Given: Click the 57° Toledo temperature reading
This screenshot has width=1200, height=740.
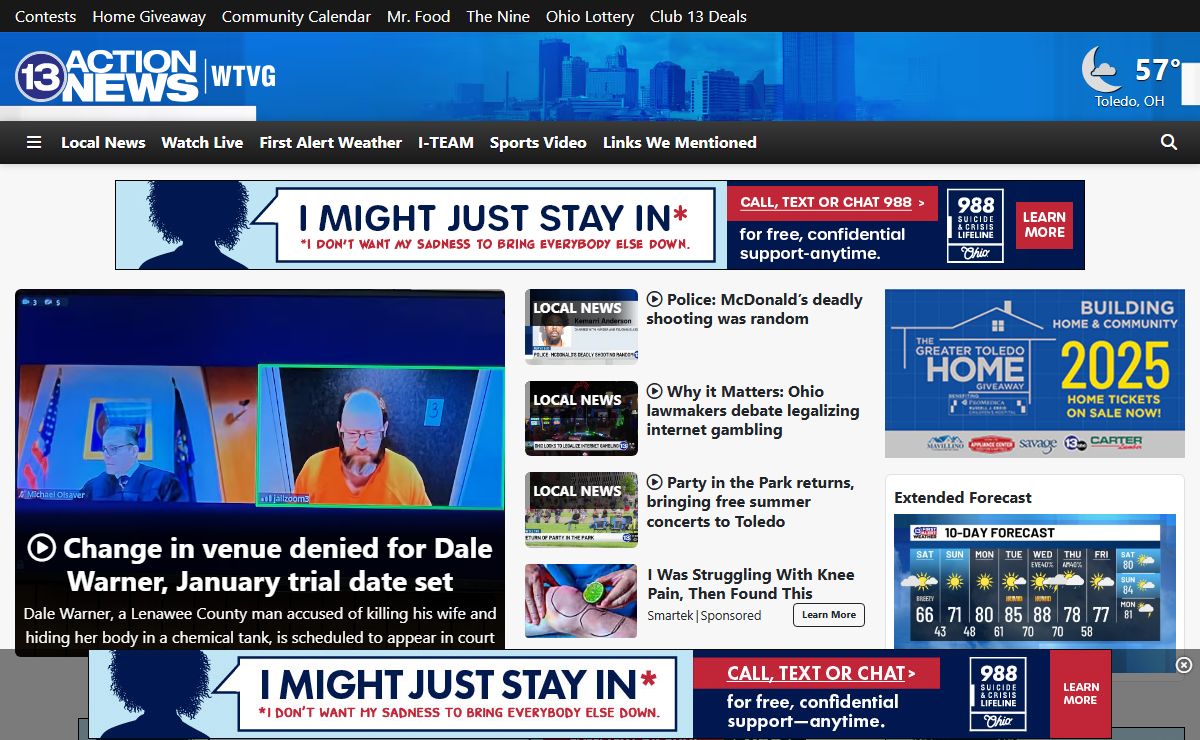Looking at the screenshot, I should [x=1158, y=70].
